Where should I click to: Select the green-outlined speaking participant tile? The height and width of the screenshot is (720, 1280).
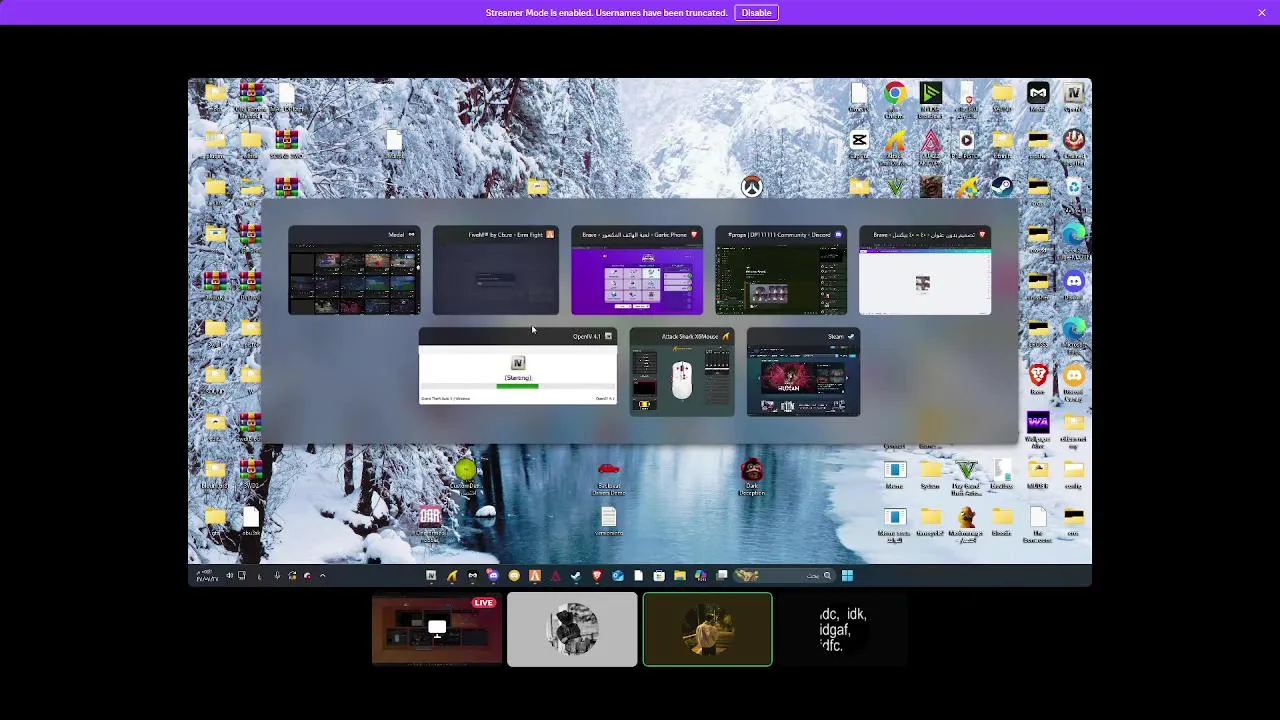tap(708, 629)
